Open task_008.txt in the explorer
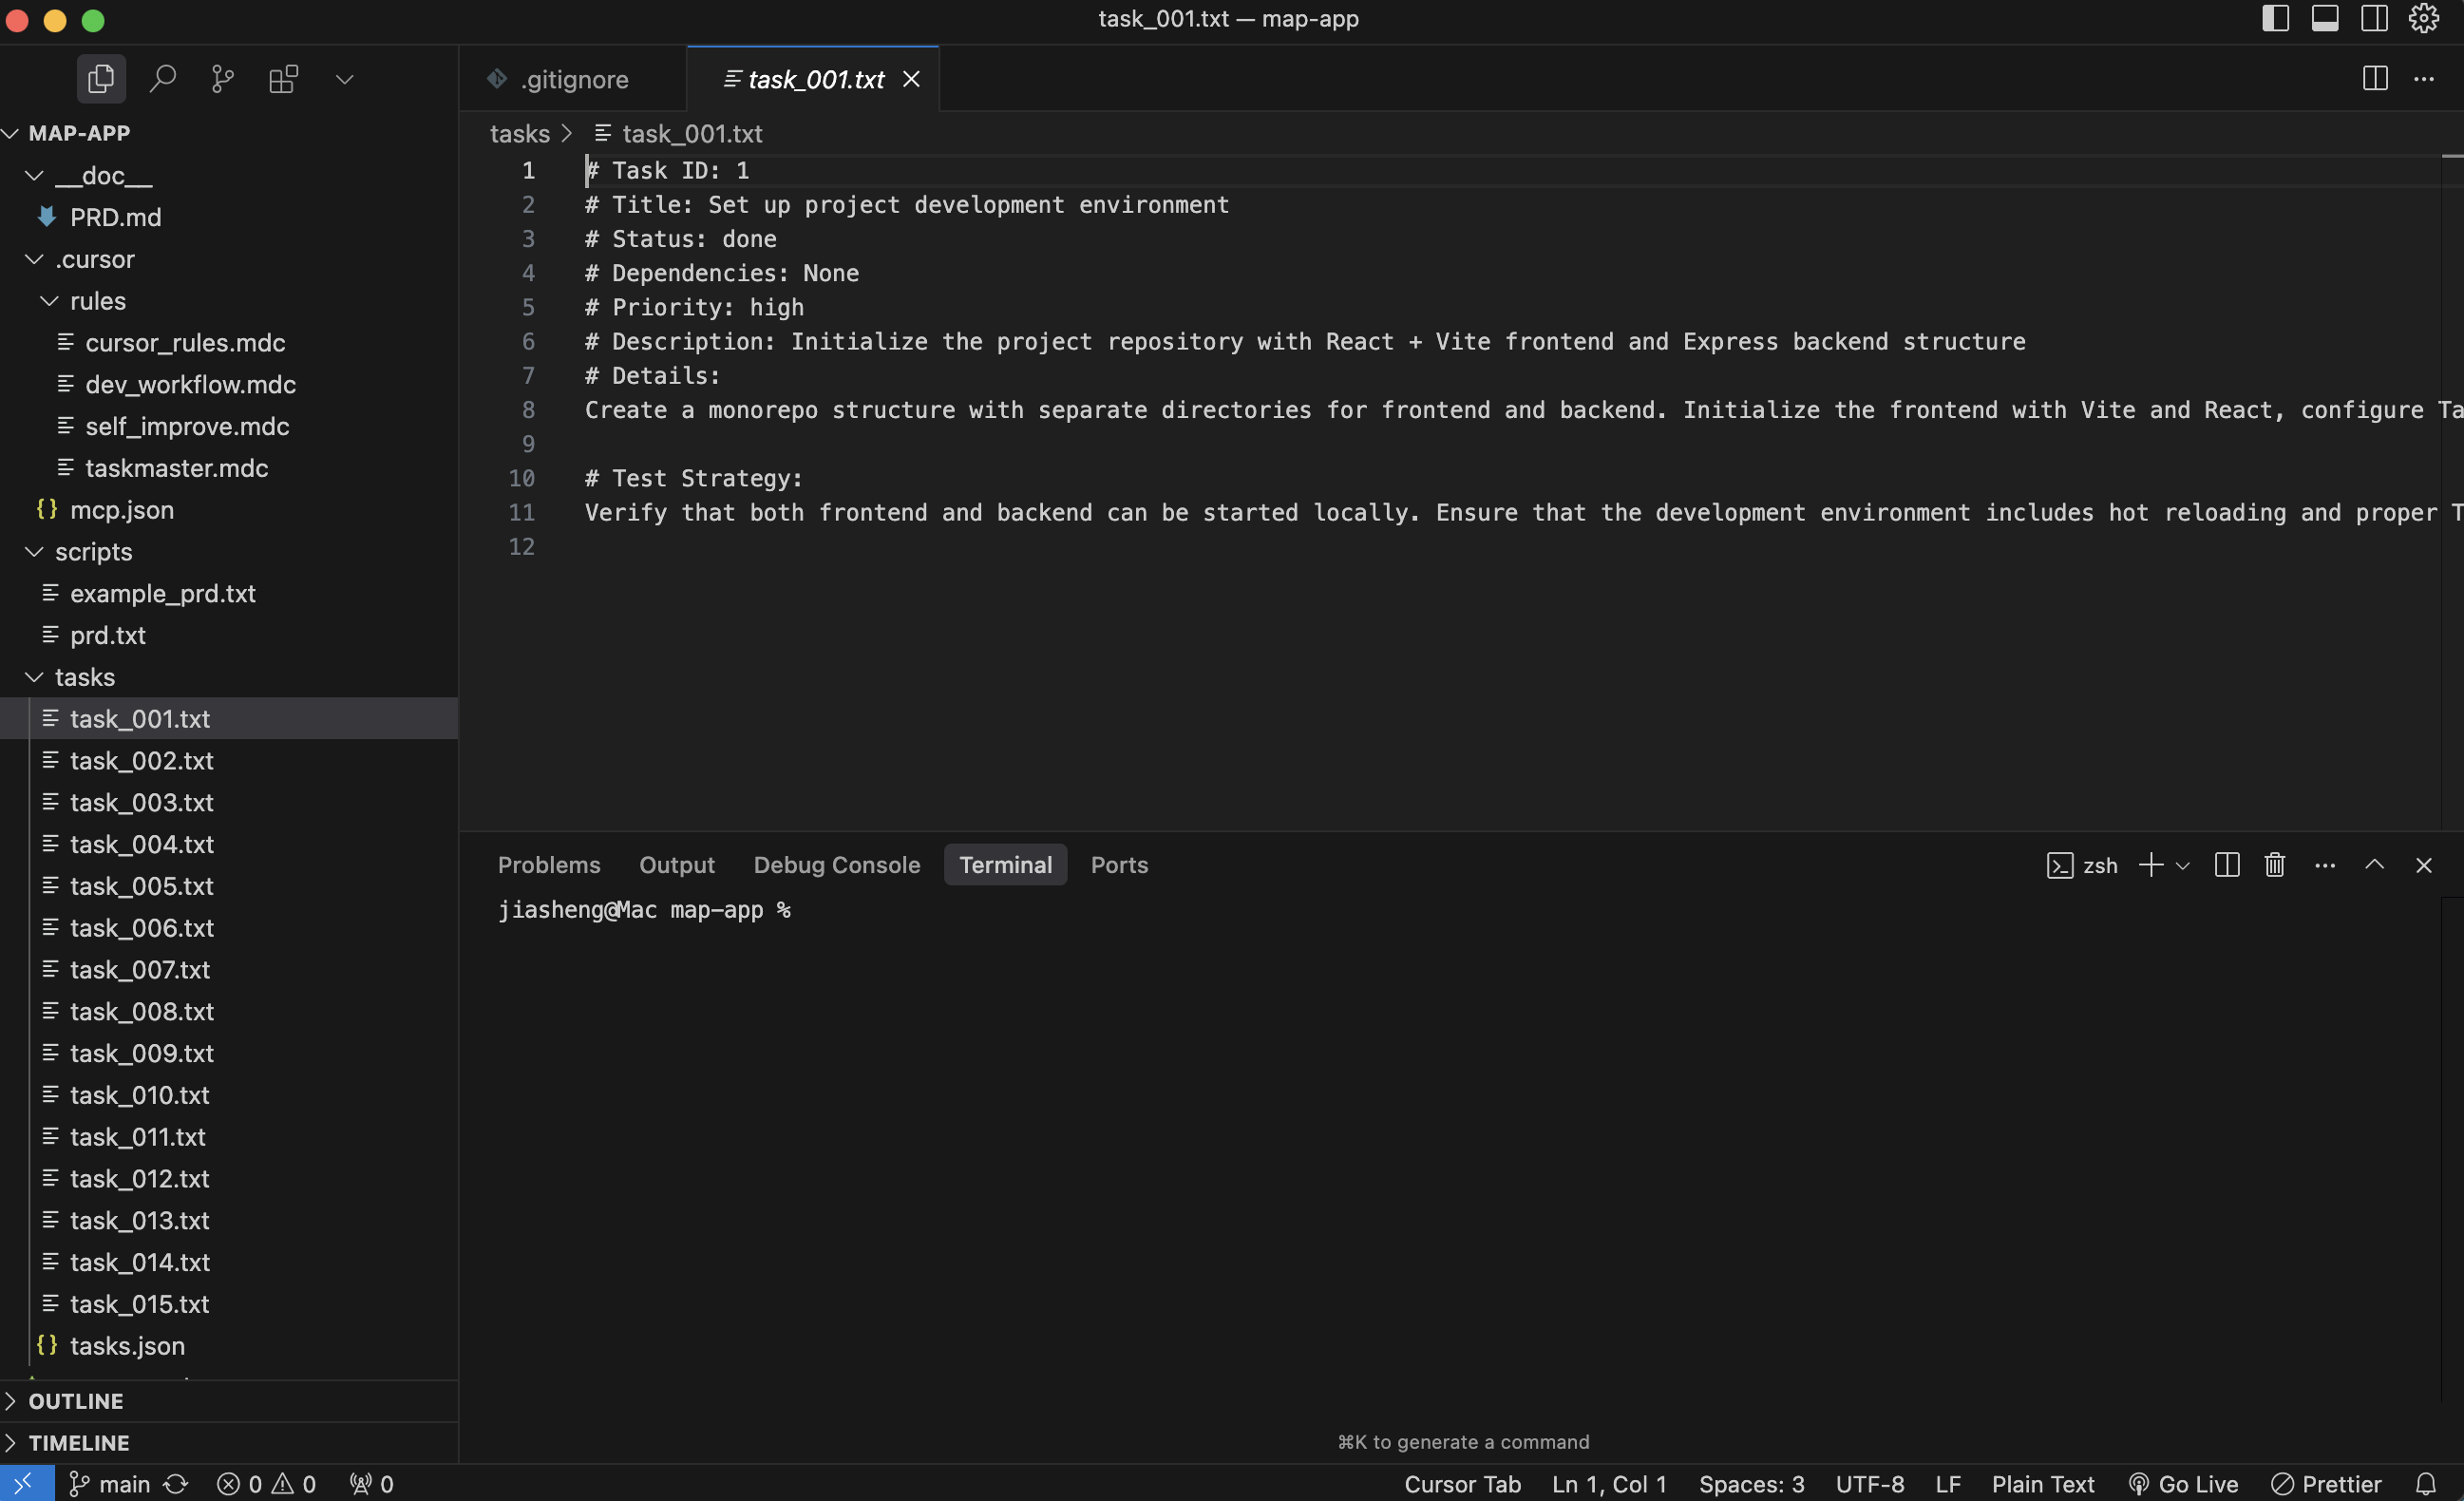Viewport: 2464px width, 1501px height. pos(141,1011)
